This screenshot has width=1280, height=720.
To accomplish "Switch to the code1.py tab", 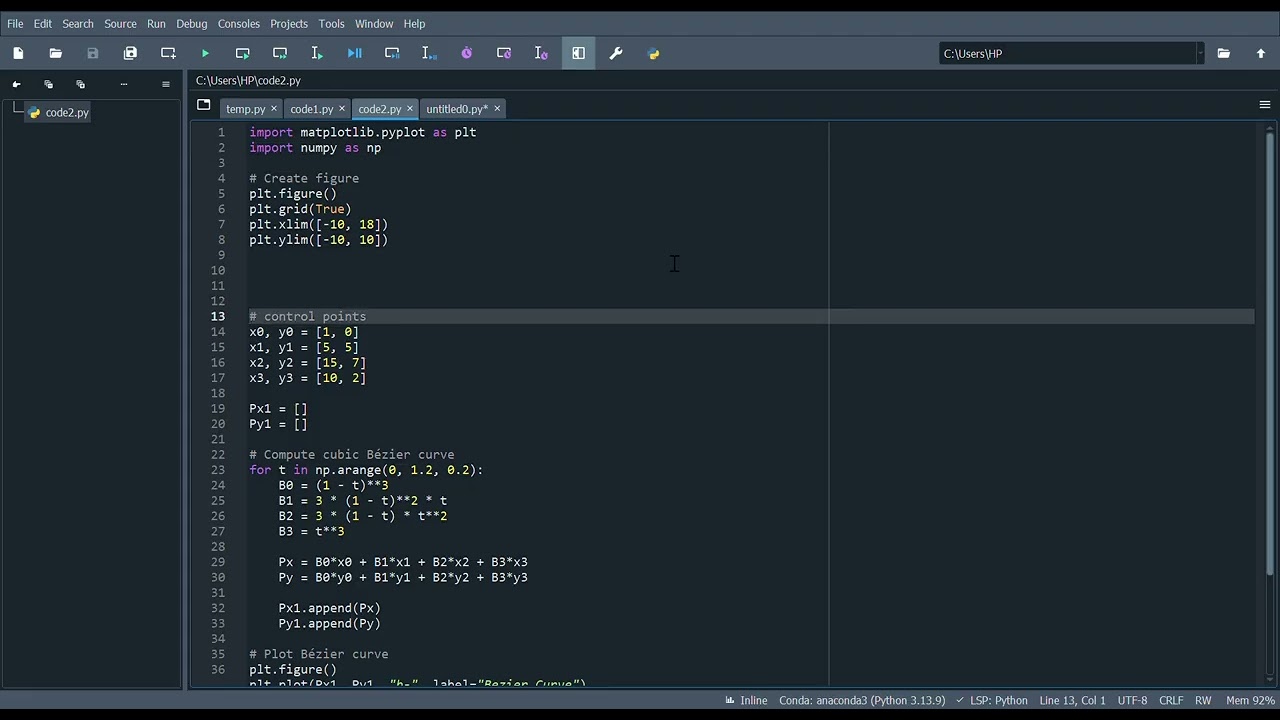I will point(311,109).
